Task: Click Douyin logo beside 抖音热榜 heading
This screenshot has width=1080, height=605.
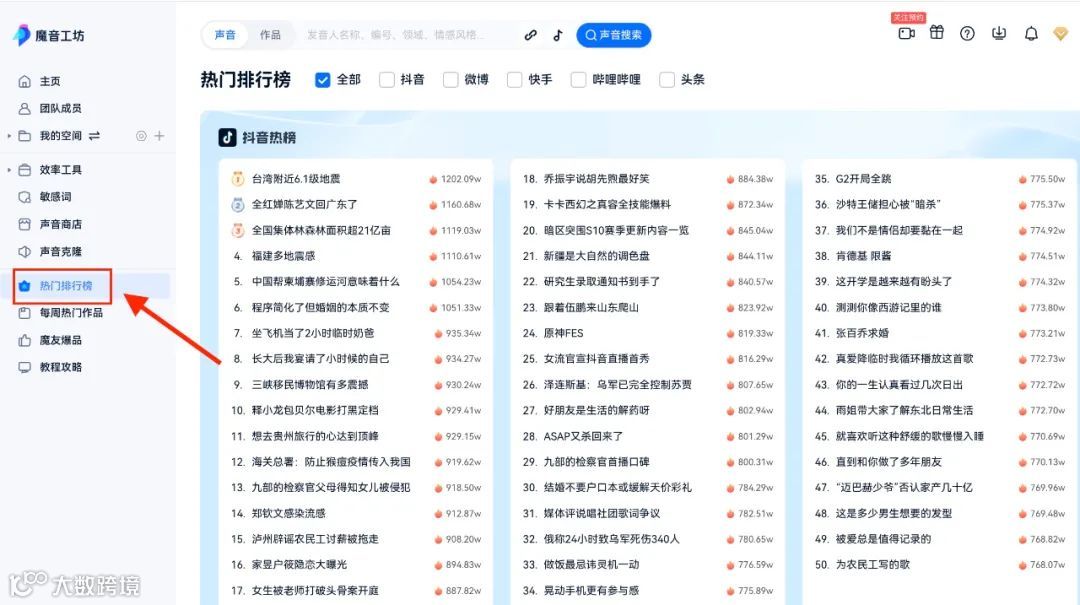Action: click(x=227, y=138)
